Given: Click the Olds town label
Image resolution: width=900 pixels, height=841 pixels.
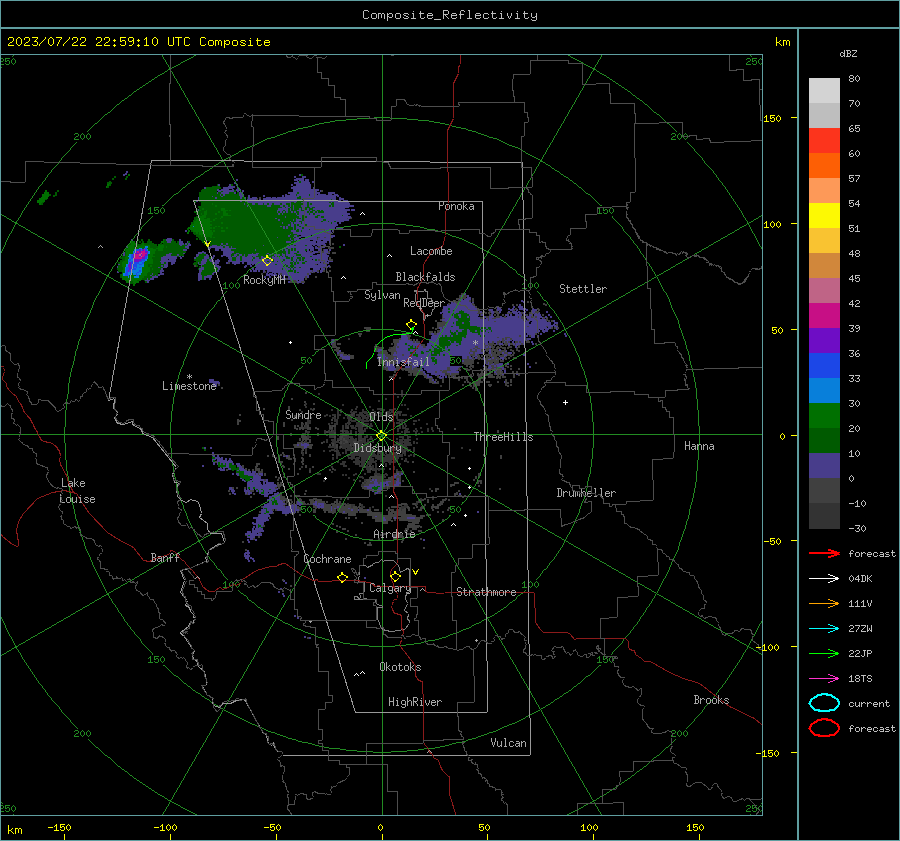Looking at the screenshot, I should point(381,416).
